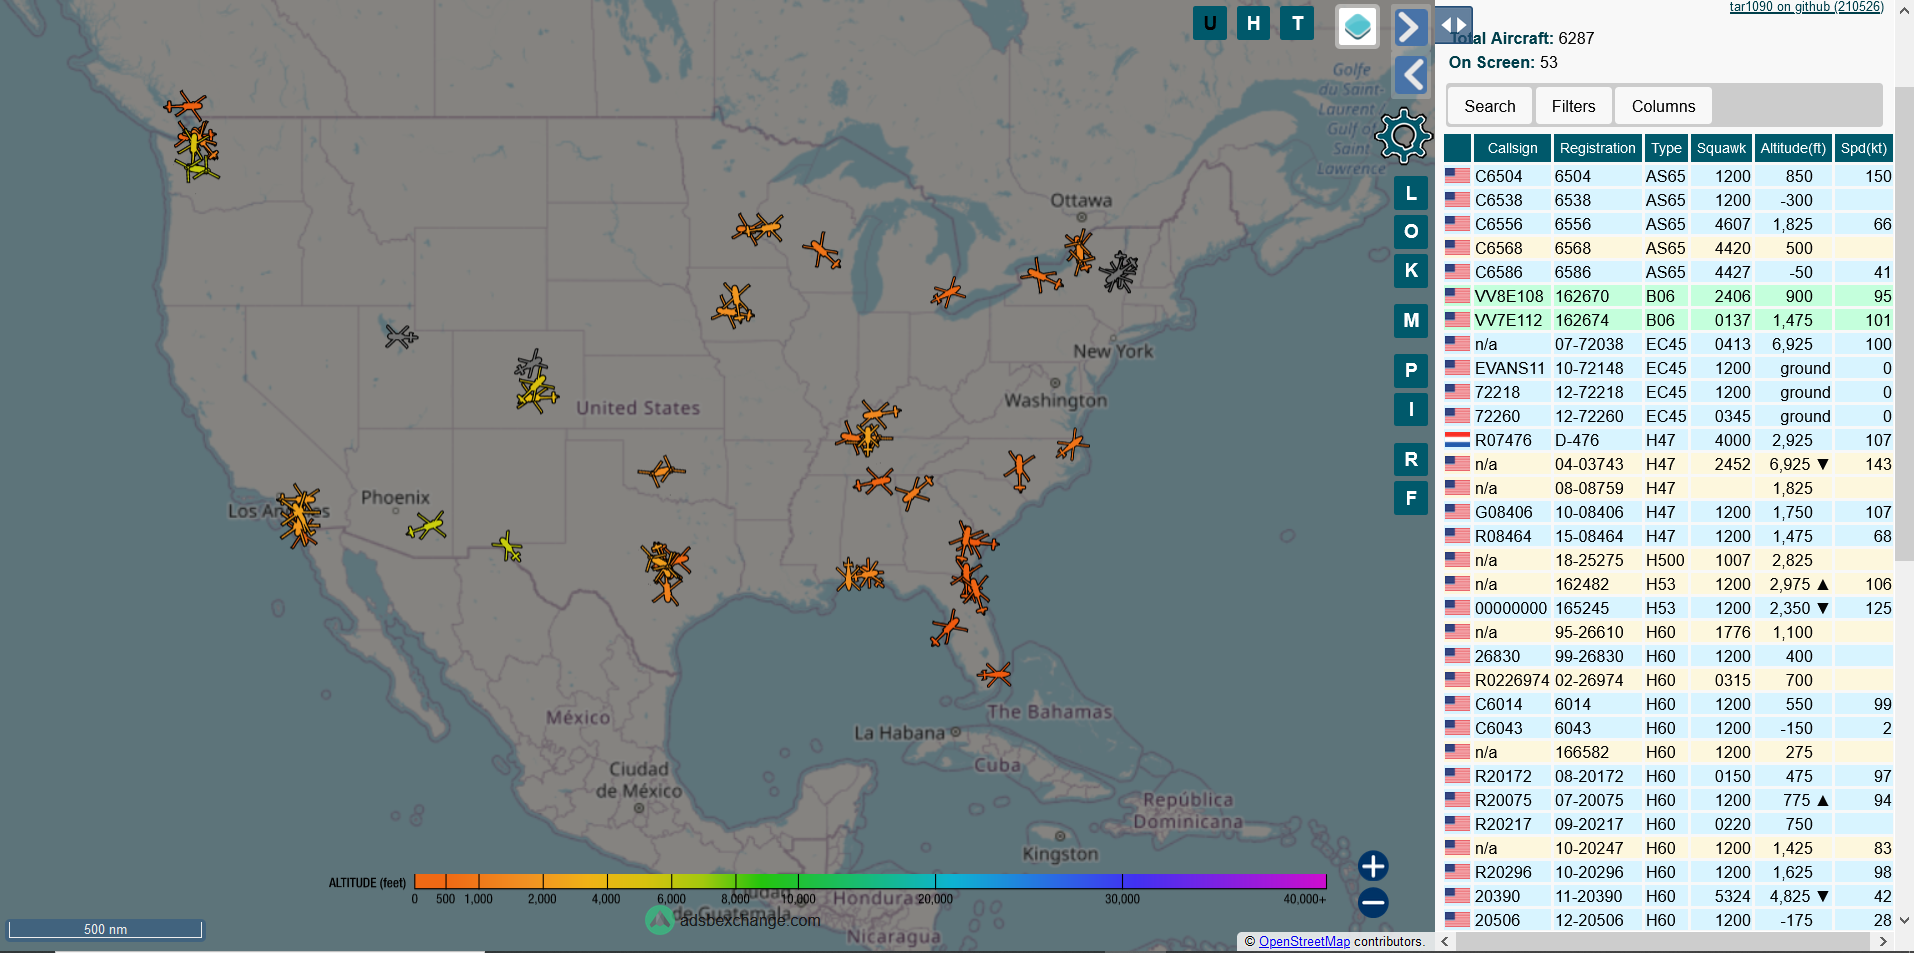
Task: Select the gray helicopter cluster near Boston
Action: point(1119,271)
